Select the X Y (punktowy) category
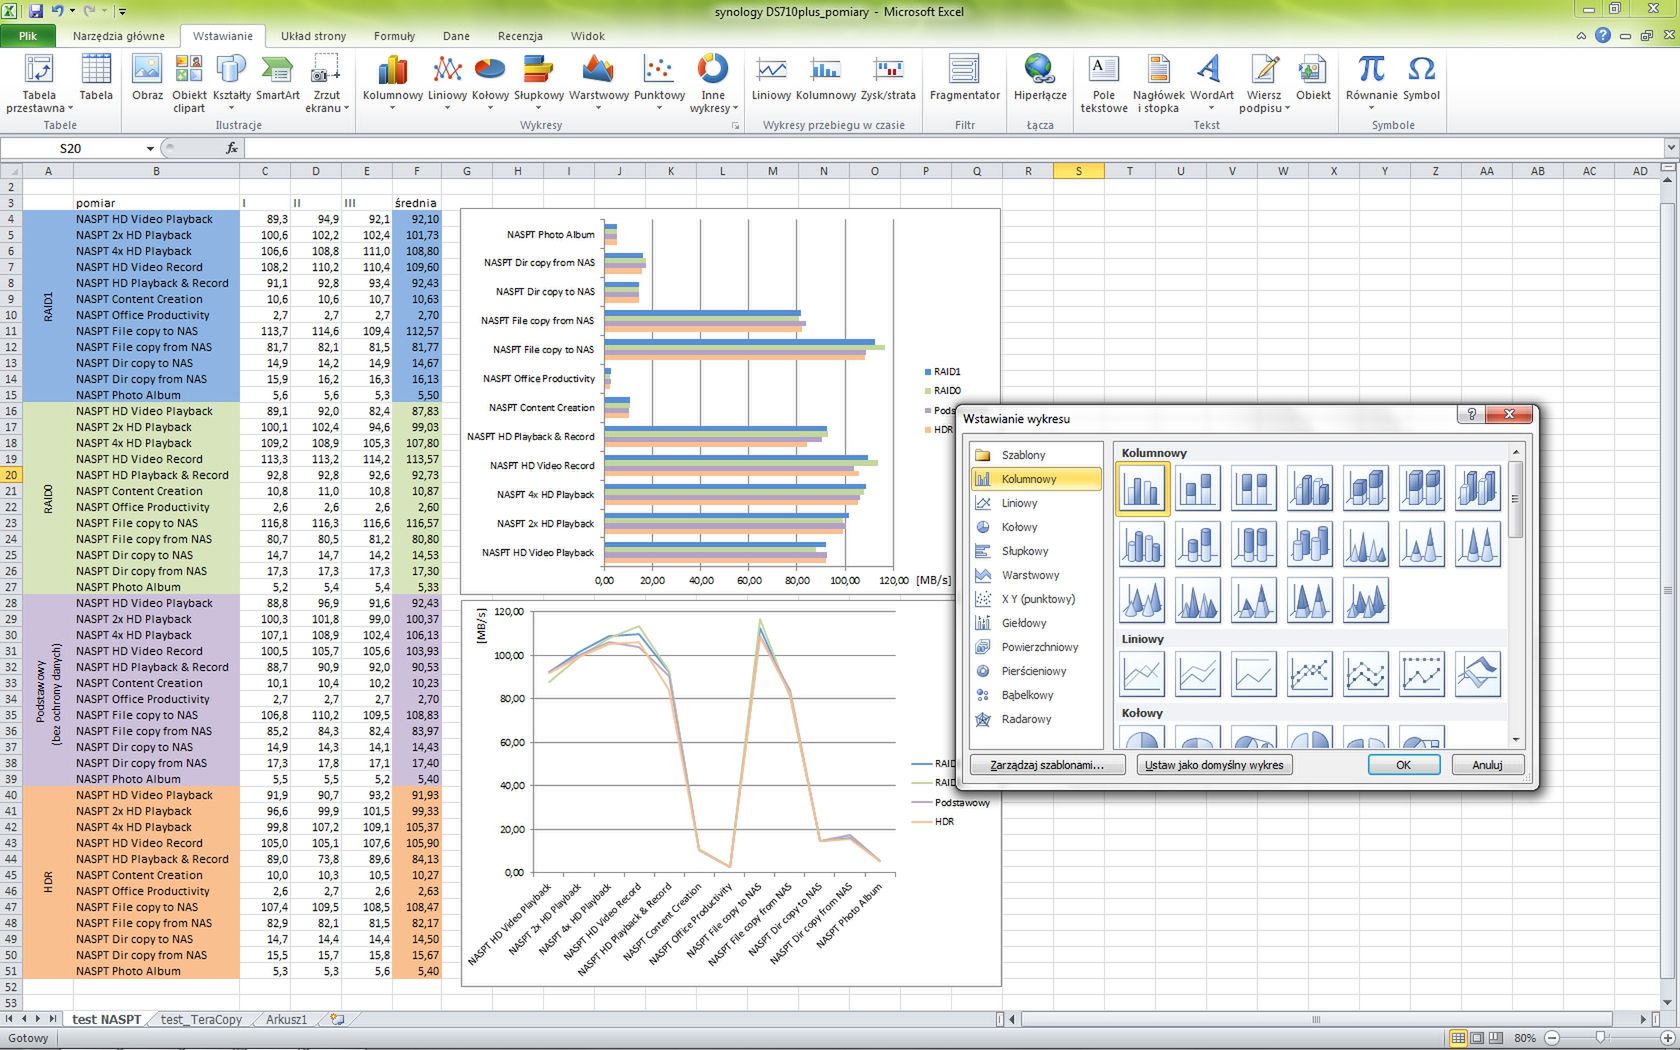The width and height of the screenshot is (1680, 1050). coord(1036,599)
